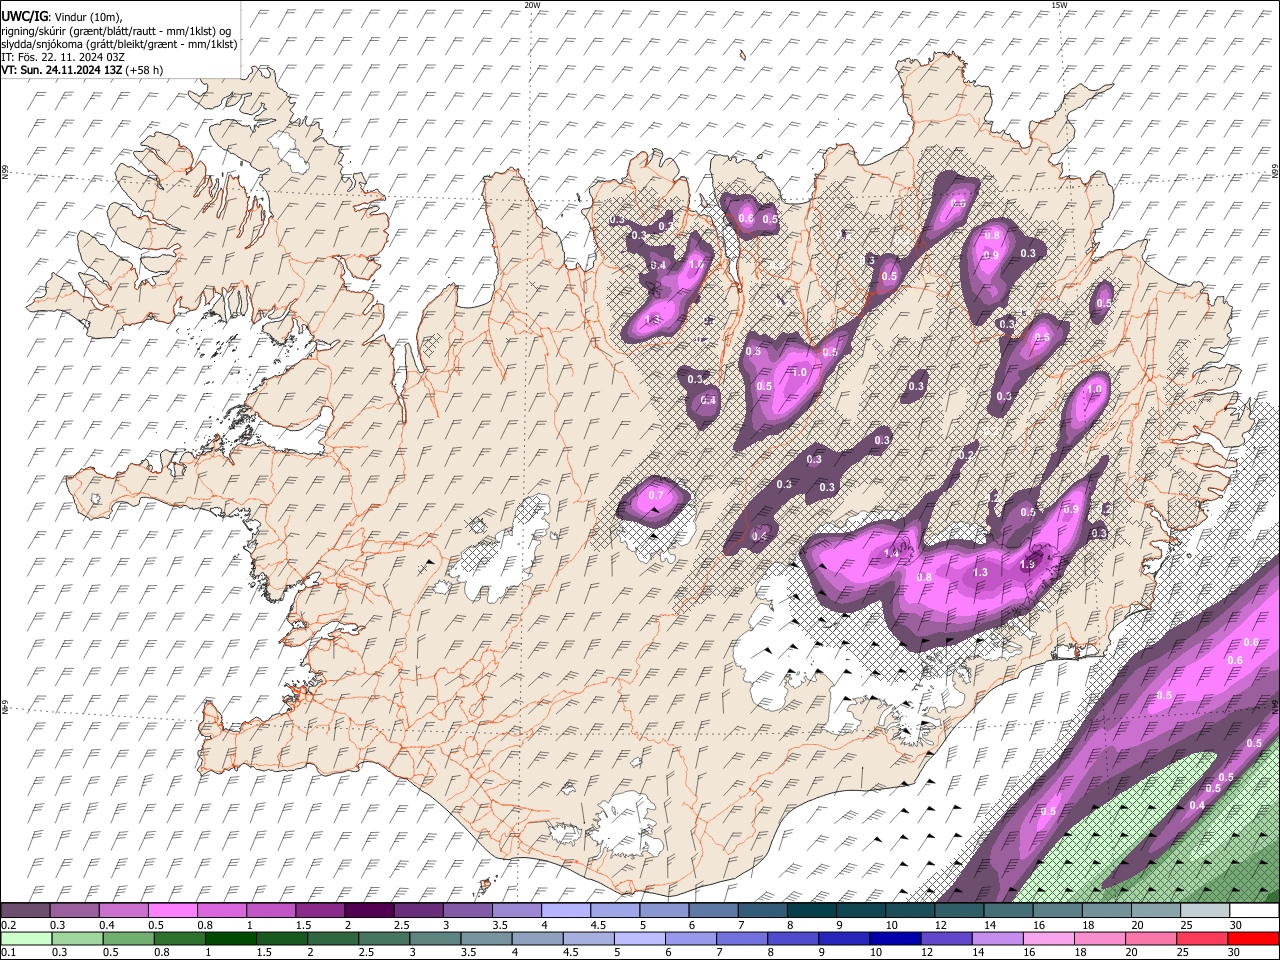Viewport: 1280px width, 960px height.
Task: Click the "rigning/skúrir" legend description line
Action: [116, 30]
